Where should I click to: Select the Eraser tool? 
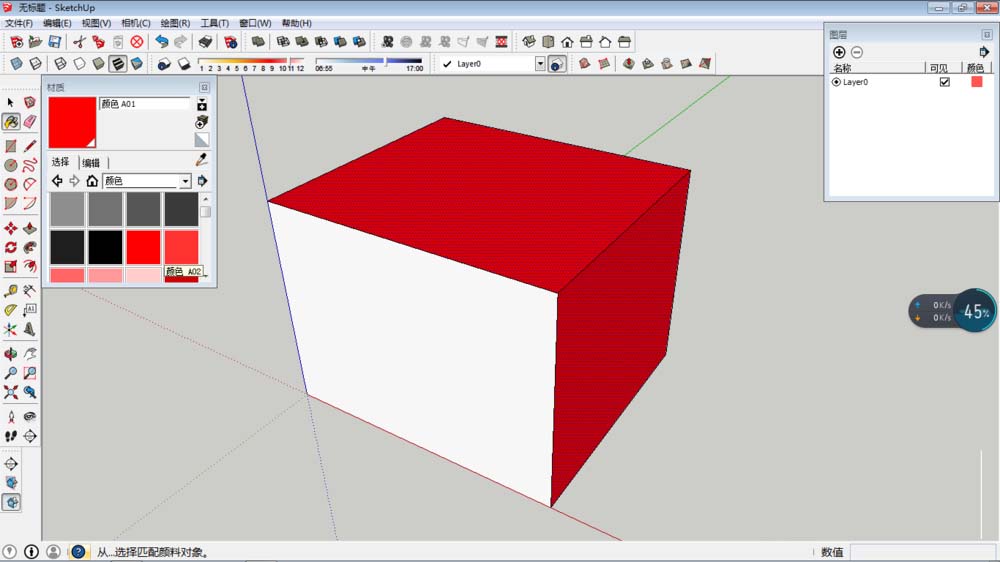pyautogui.click(x=30, y=121)
